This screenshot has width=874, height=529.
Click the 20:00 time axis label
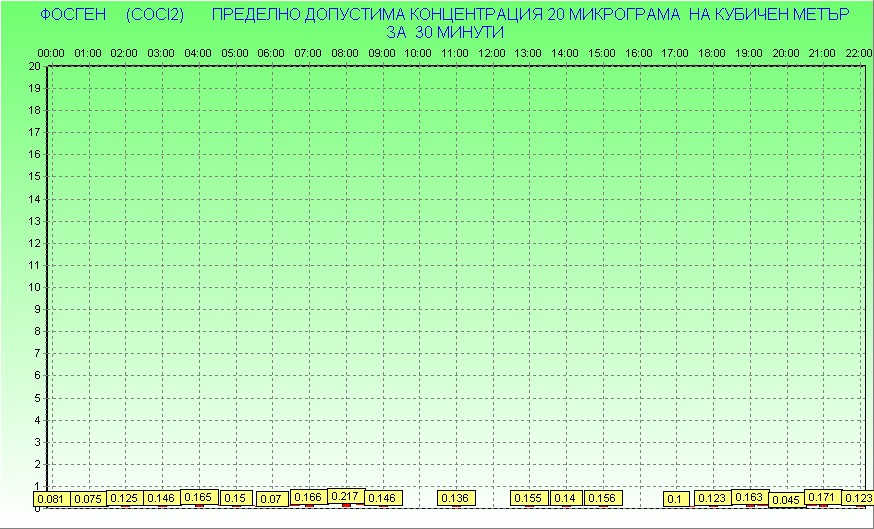(x=785, y=53)
